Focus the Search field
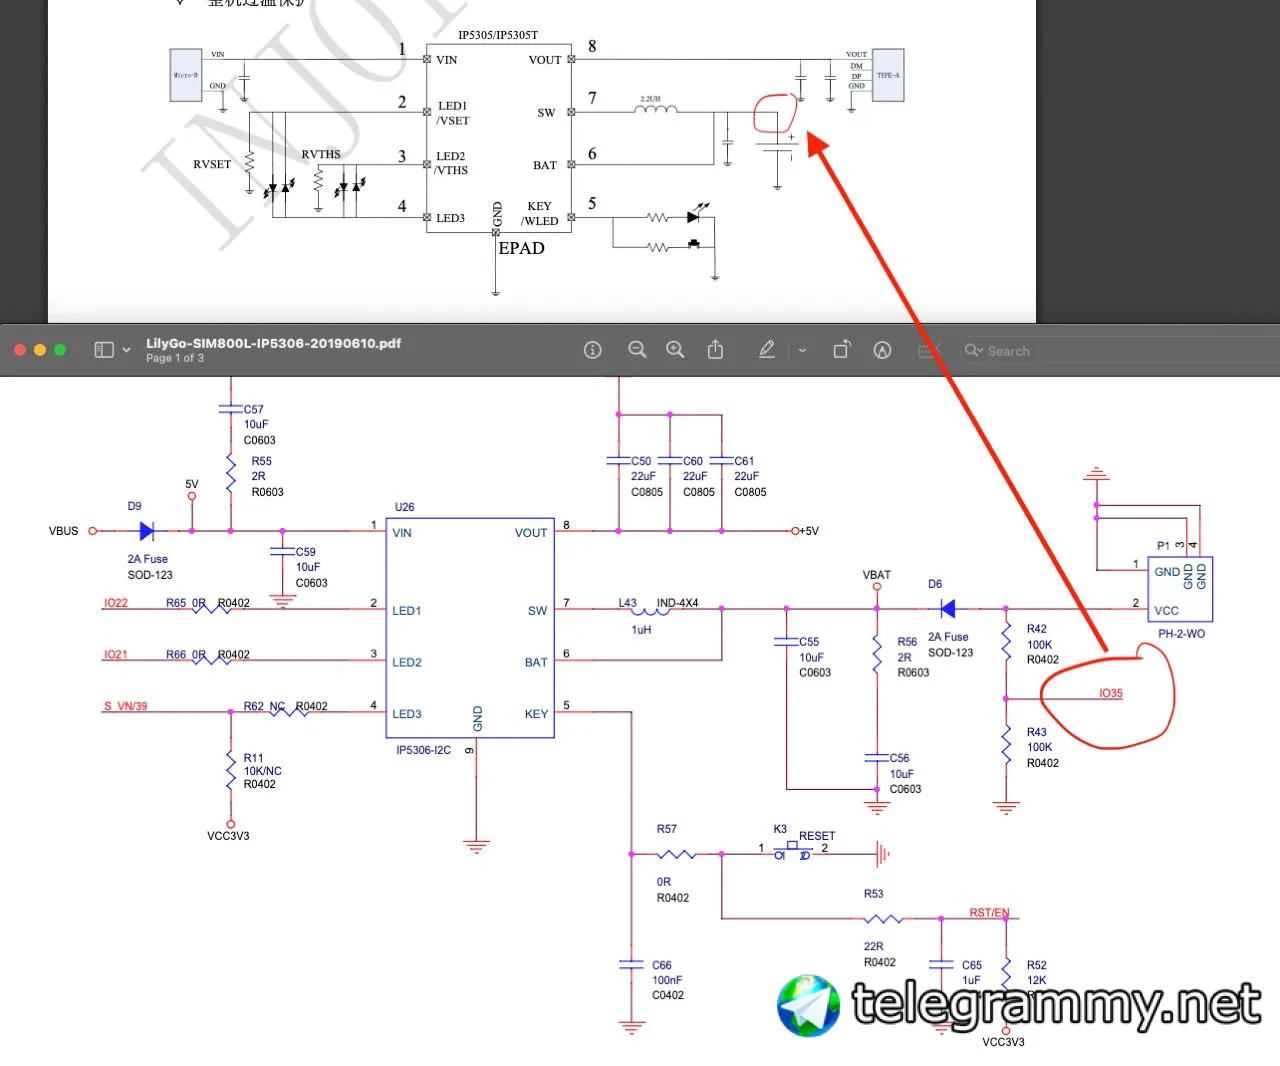Screen dimensions: 1280x1066 point(1120,350)
